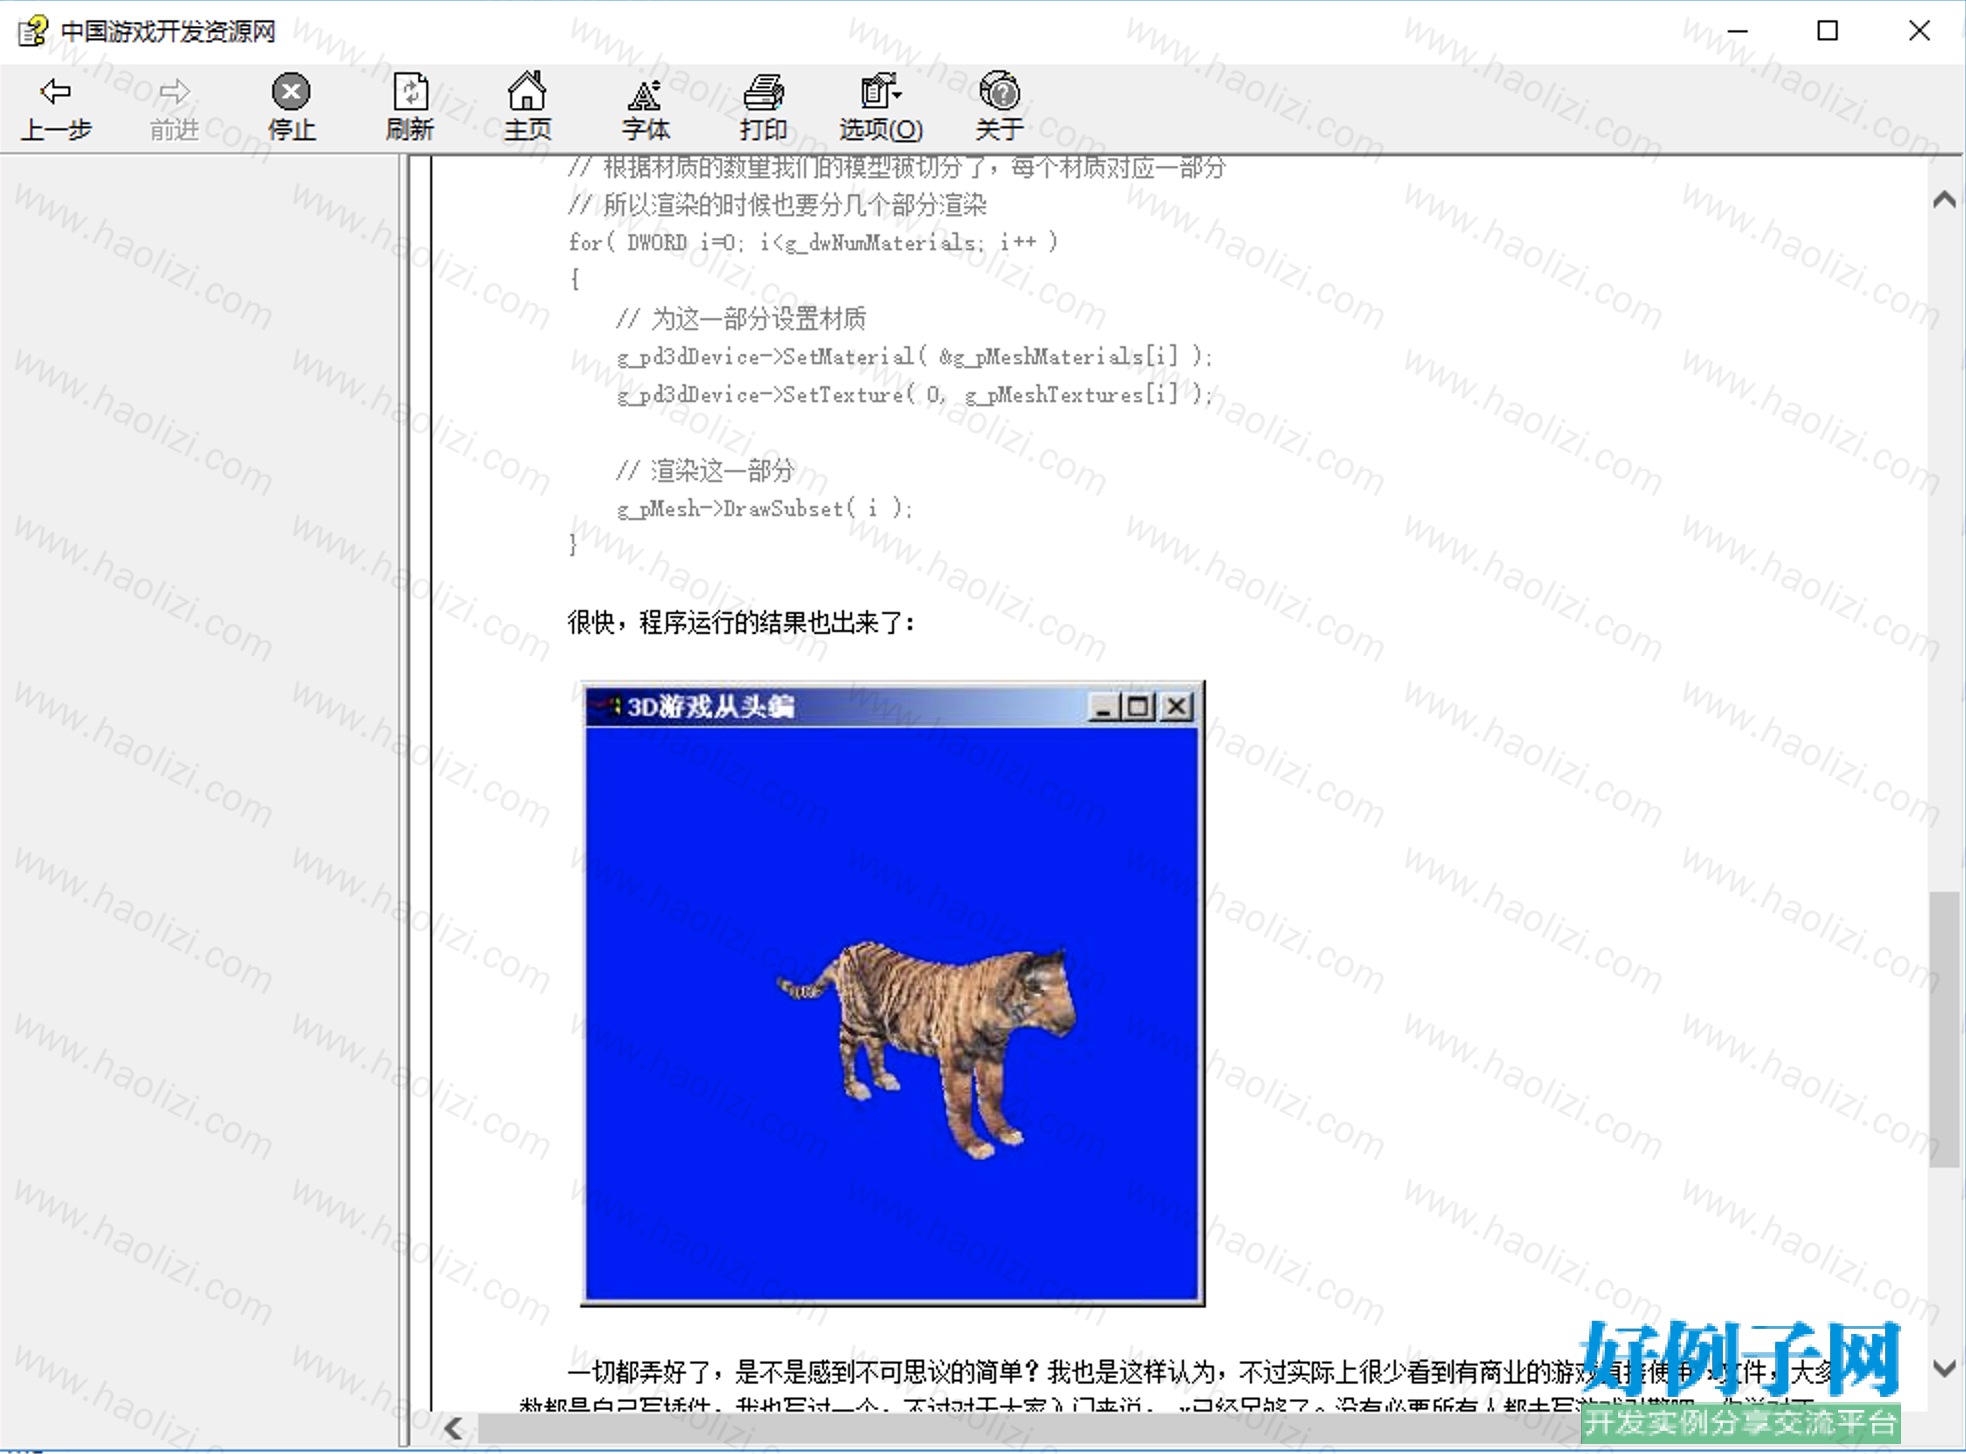The width and height of the screenshot is (1966, 1454).
Task: Click the SetMaterial code line
Action: pyautogui.click(x=915, y=356)
